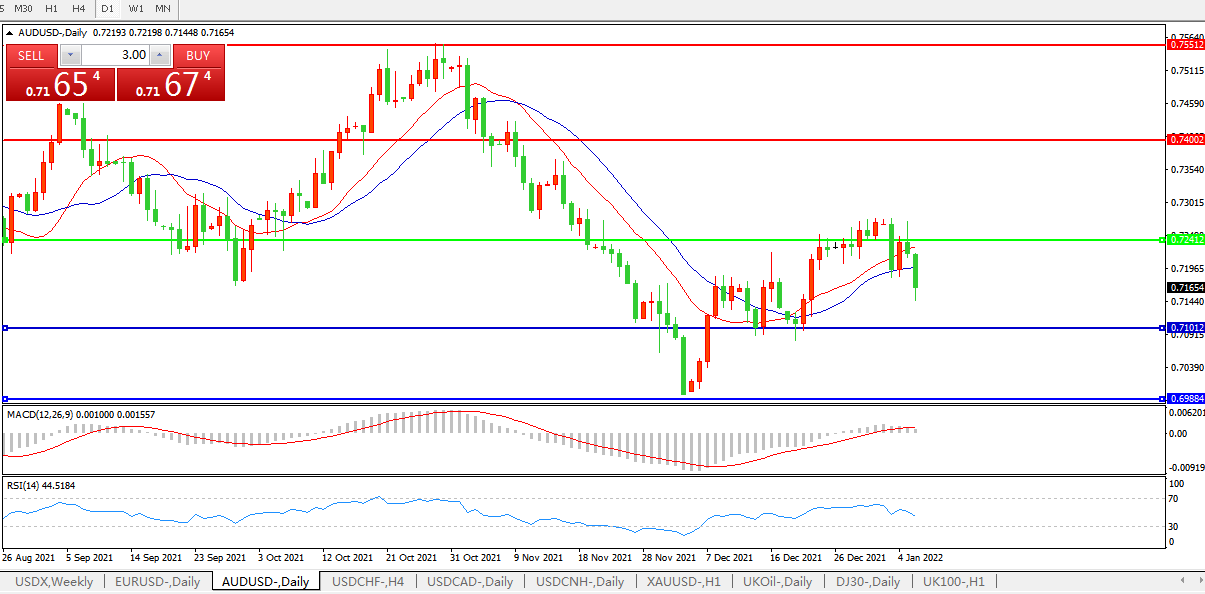Open the USDX,Weekly chart tab
Viewport: 1205px width, 594px height.
(x=54, y=582)
